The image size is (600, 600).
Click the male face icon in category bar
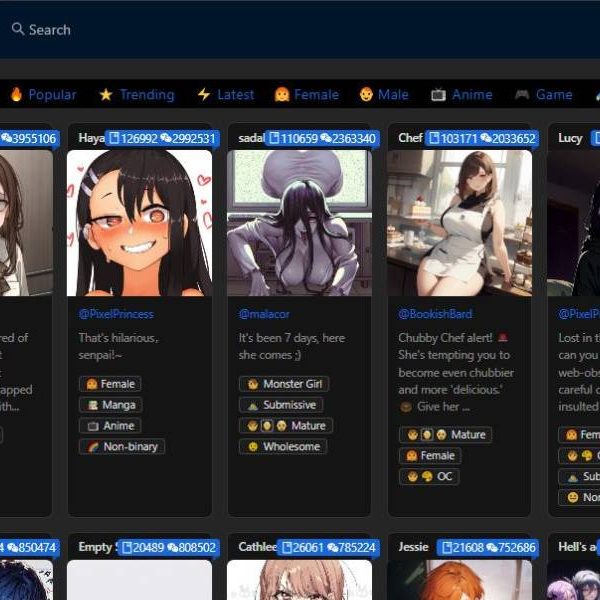tap(366, 95)
